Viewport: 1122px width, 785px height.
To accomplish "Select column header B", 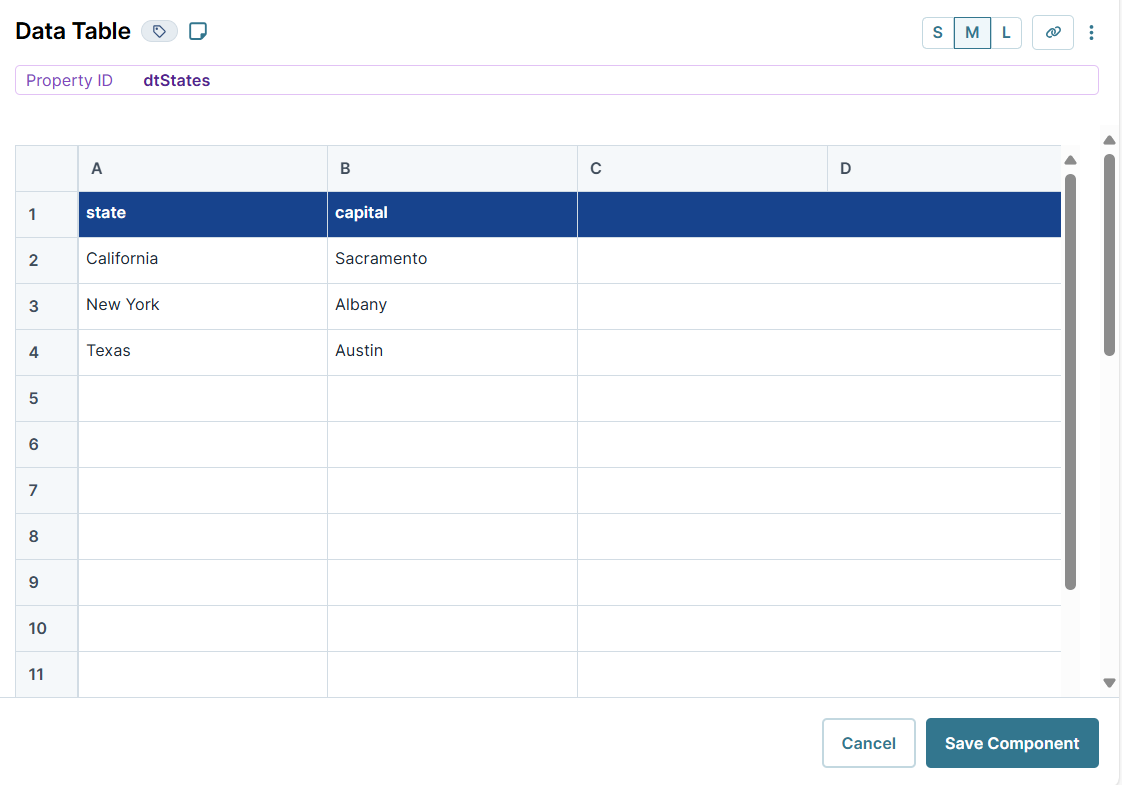I will pyautogui.click(x=452, y=169).
